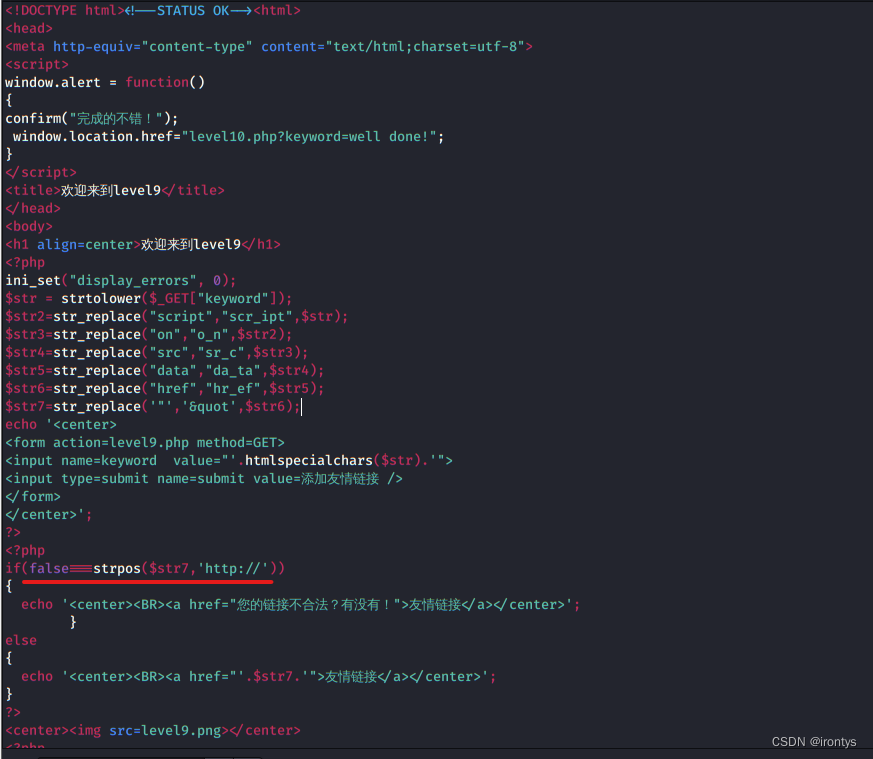Click the ini_set display_errors line
The height and width of the screenshot is (759, 873).
121,280
